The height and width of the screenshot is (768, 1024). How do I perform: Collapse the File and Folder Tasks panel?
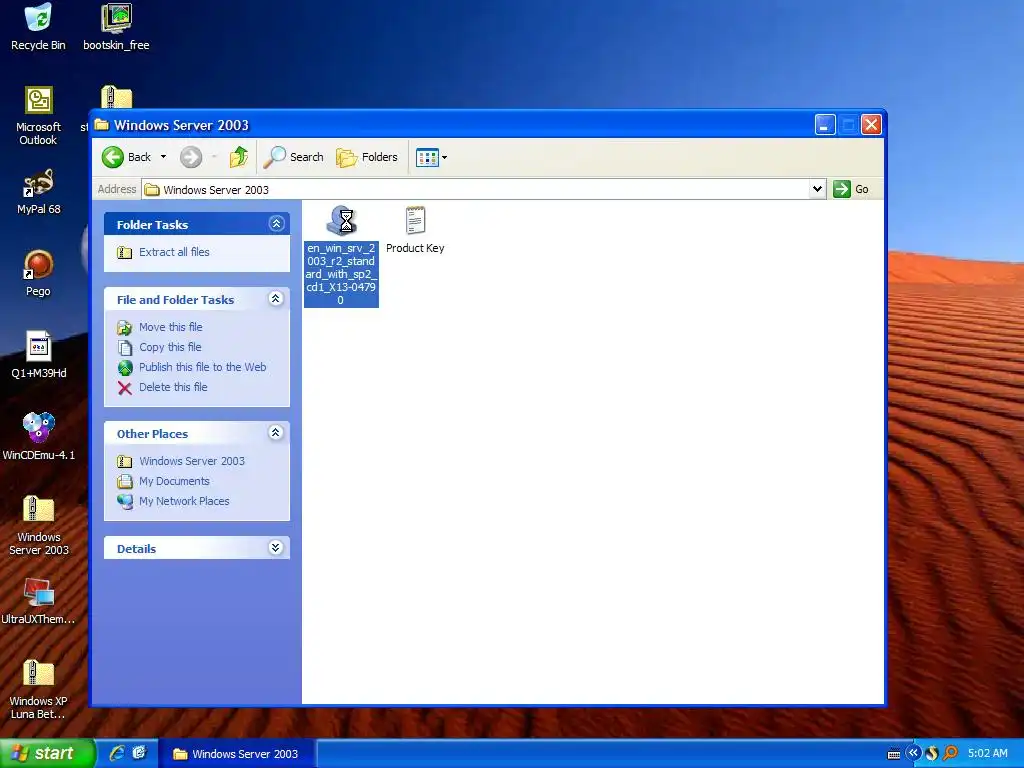pos(276,298)
